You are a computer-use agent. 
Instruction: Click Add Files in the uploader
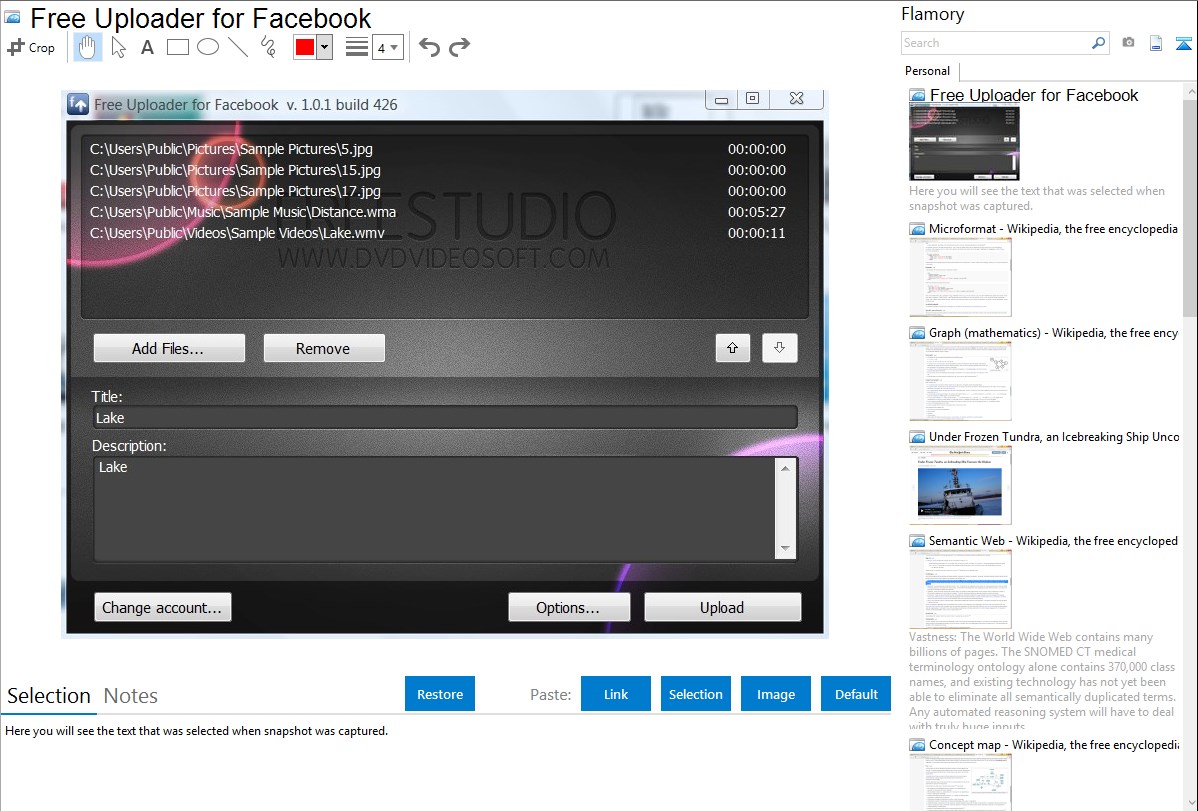click(169, 349)
